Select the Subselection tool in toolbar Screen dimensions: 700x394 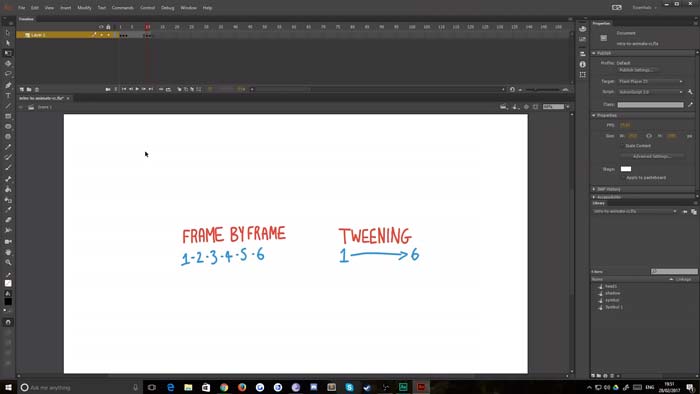pyautogui.click(x=8, y=43)
